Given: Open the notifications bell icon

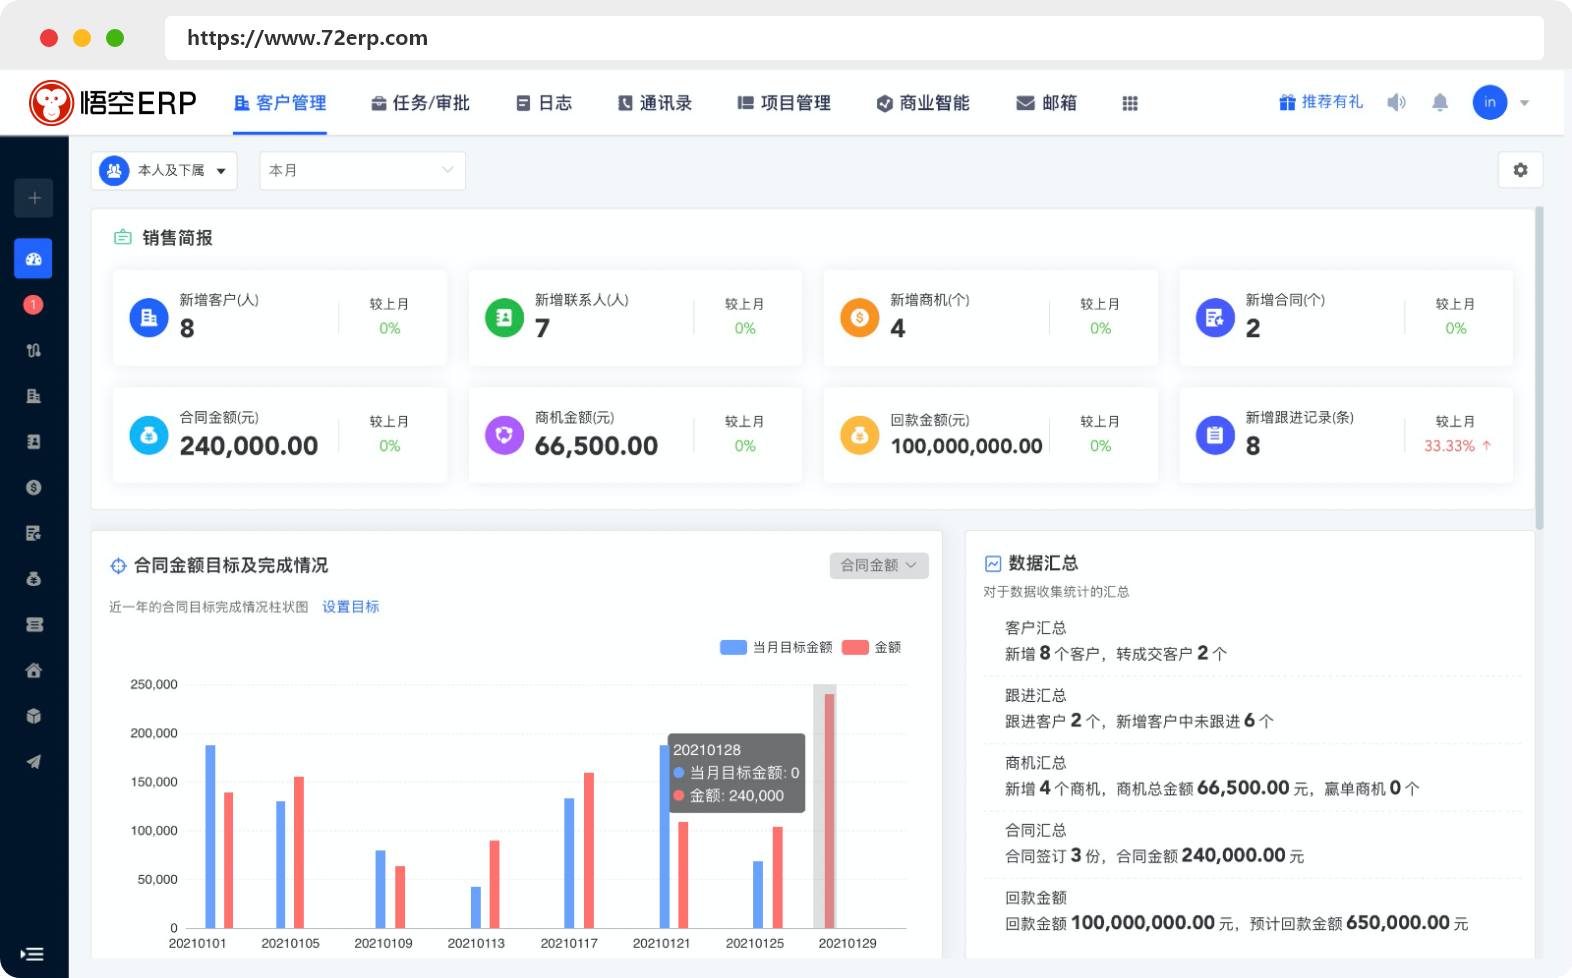Looking at the screenshot, I should (x=1440, y=102).
